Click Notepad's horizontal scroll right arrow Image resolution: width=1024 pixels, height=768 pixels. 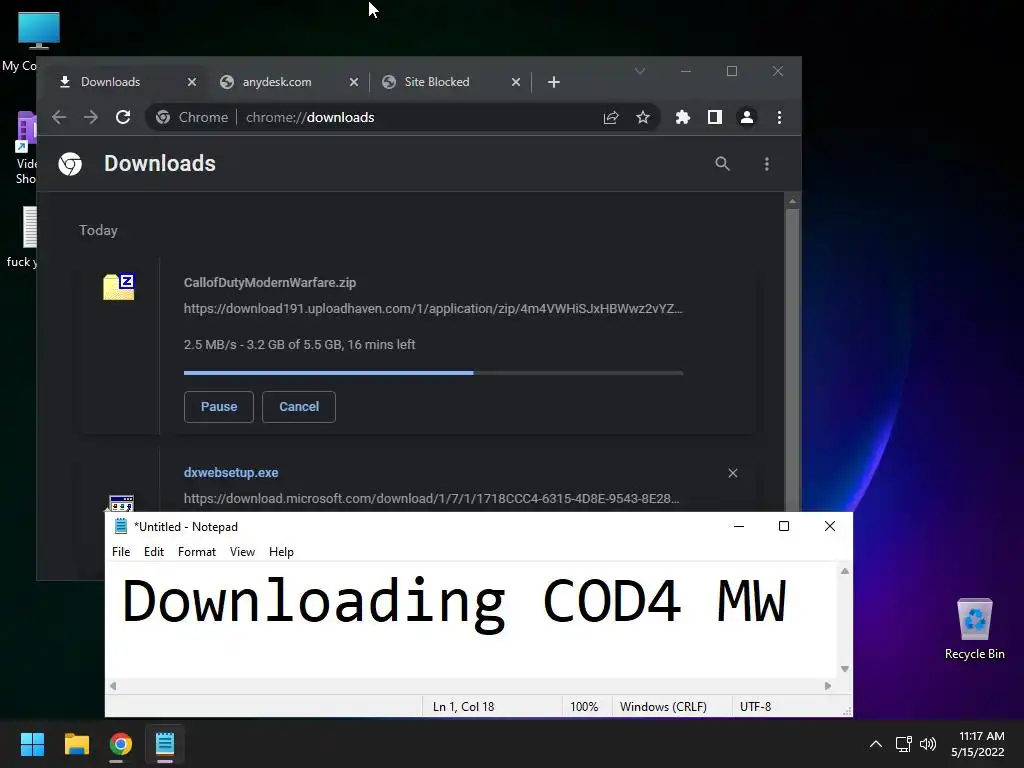pyautogui.click(x=828, y=686)
